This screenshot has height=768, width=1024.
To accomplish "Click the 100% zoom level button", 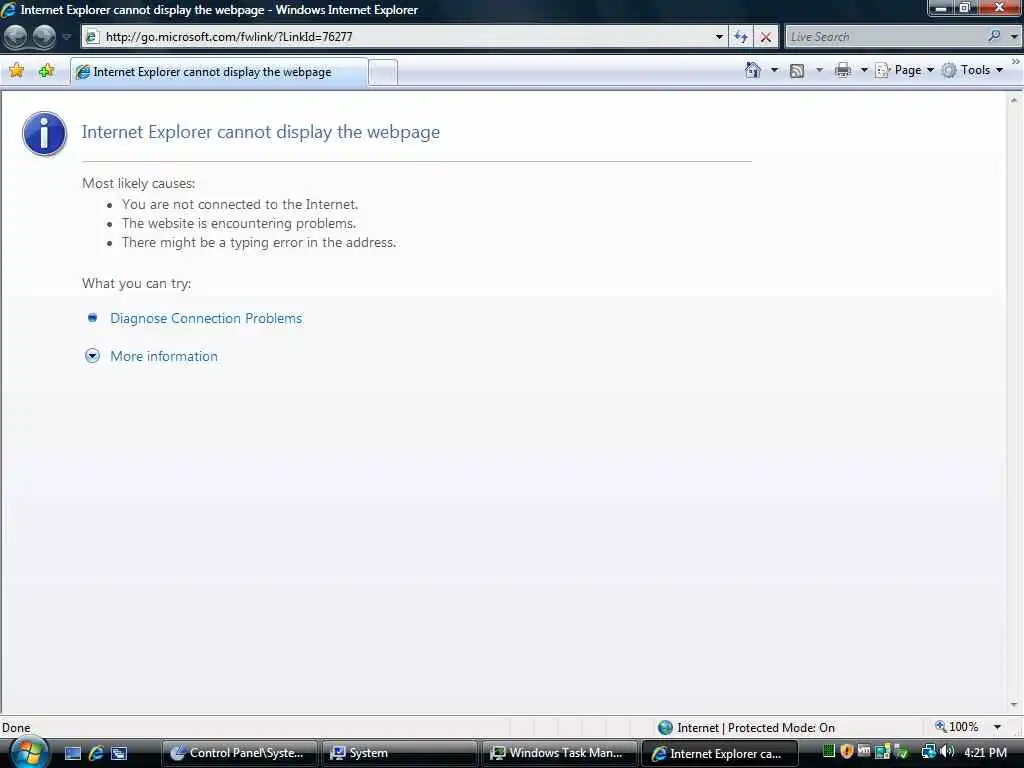I will click(957, 727).
